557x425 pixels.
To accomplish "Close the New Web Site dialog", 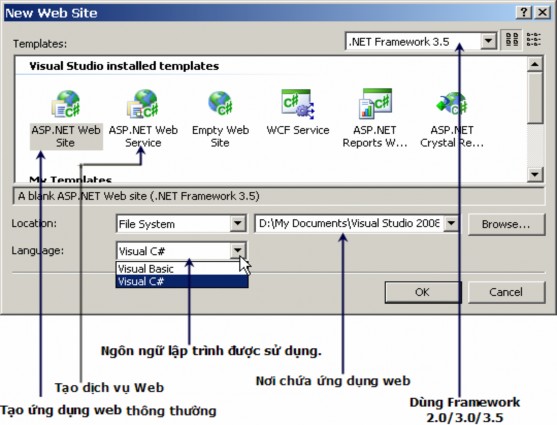I will [542, 12].
